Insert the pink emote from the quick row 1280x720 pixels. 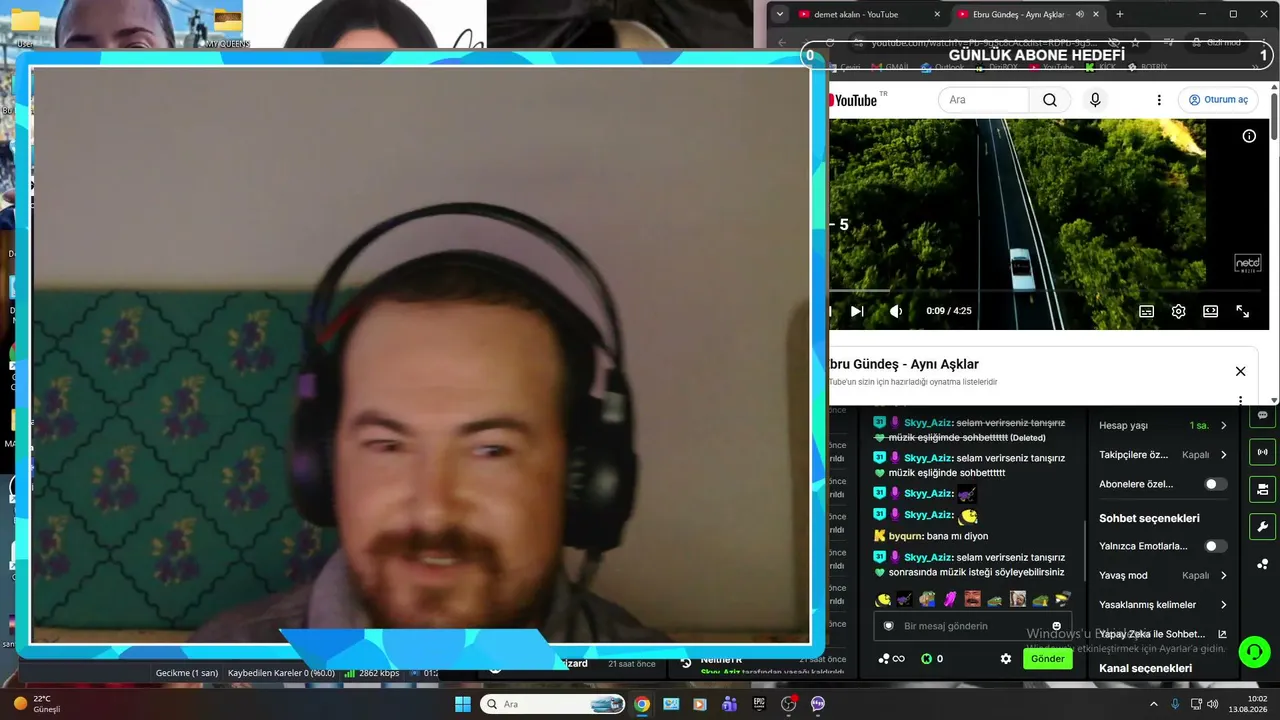pos(950,599)
